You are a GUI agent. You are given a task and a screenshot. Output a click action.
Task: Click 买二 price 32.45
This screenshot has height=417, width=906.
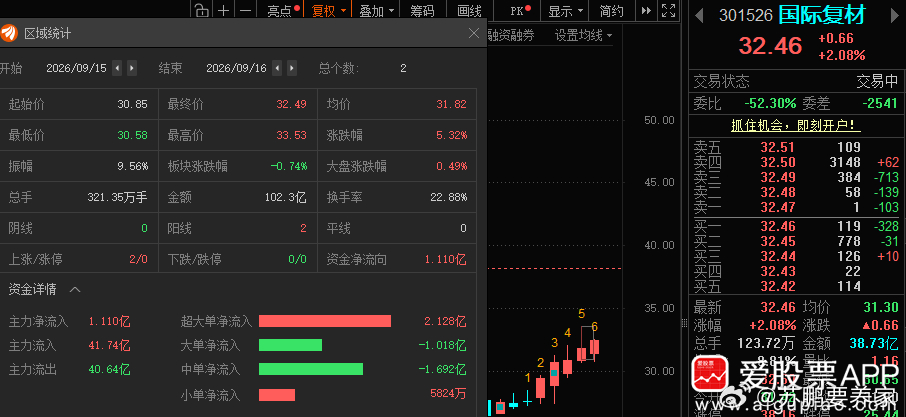pyautogui.click(x=778, y=241)
